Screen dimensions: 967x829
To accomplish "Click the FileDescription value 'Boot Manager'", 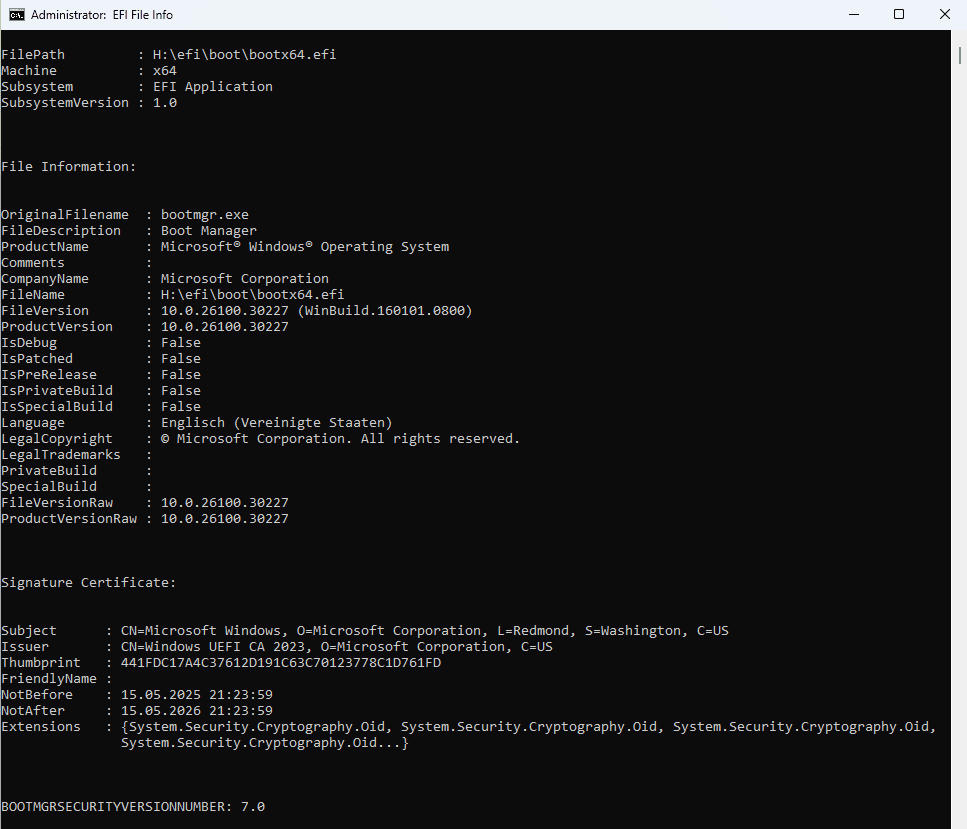I will click(x=208, y=231).
